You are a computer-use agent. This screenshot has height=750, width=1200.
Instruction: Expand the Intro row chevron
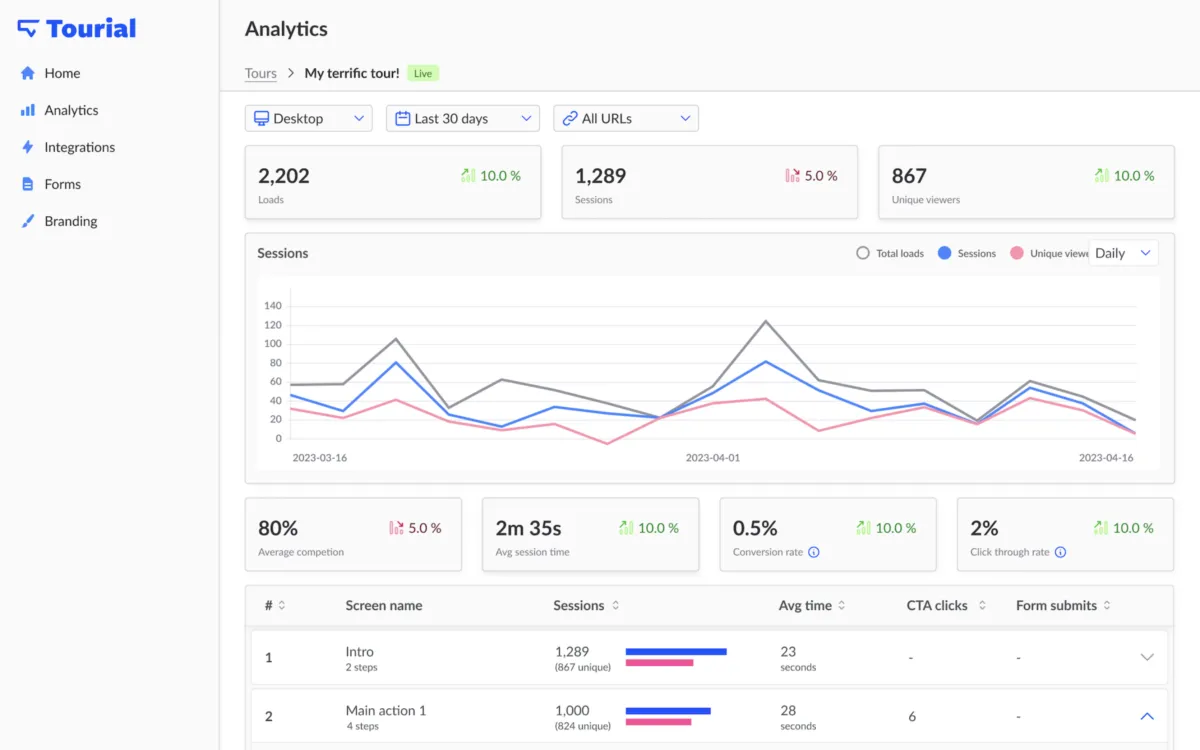tap(1147, 657)
